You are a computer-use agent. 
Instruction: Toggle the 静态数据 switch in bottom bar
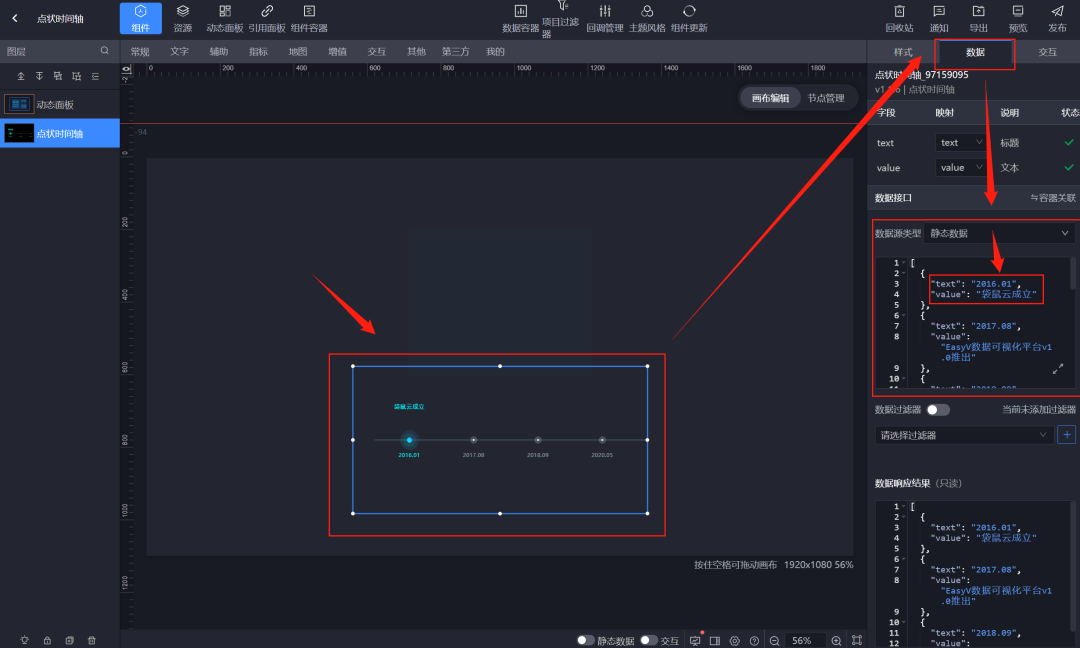(585, 640)
